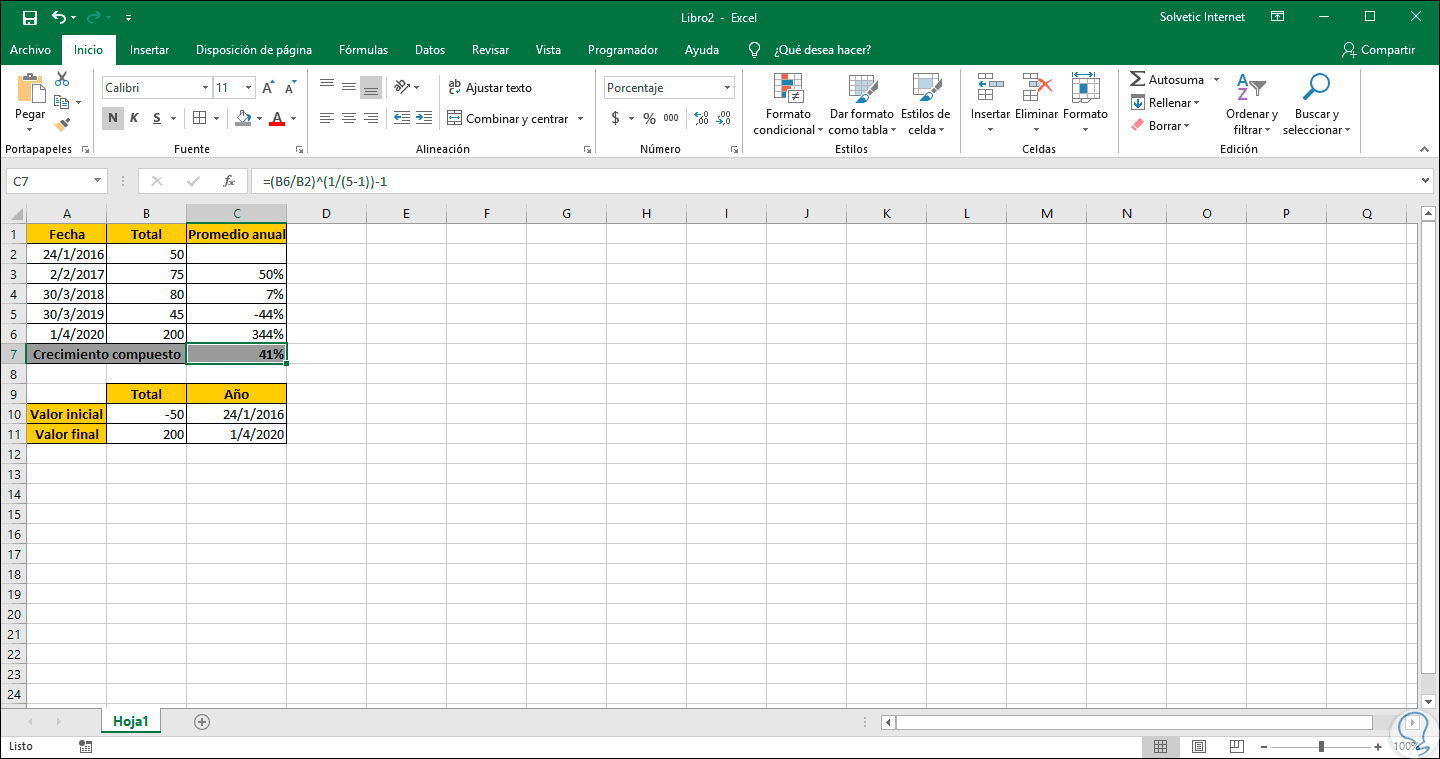Toggle Combinar y centrar
Image resolution: width=1440 pixels, height=759 pixels.
[508, 118]
